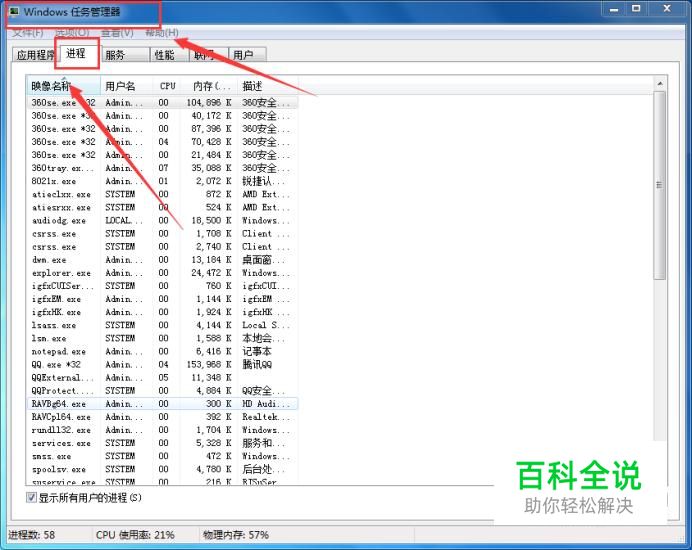Select the atieclxx.exe process

pos(162,194)
